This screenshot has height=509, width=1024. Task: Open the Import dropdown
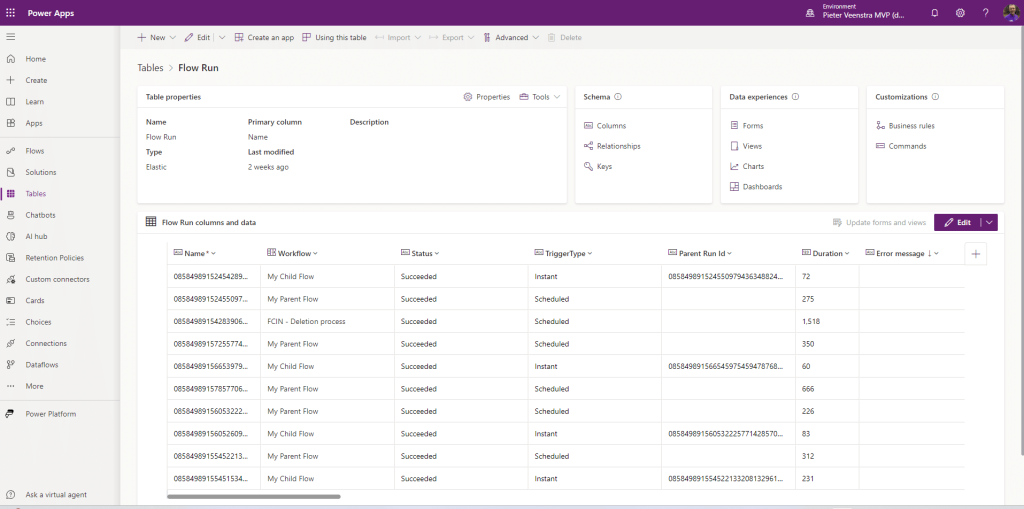(398, 37)
